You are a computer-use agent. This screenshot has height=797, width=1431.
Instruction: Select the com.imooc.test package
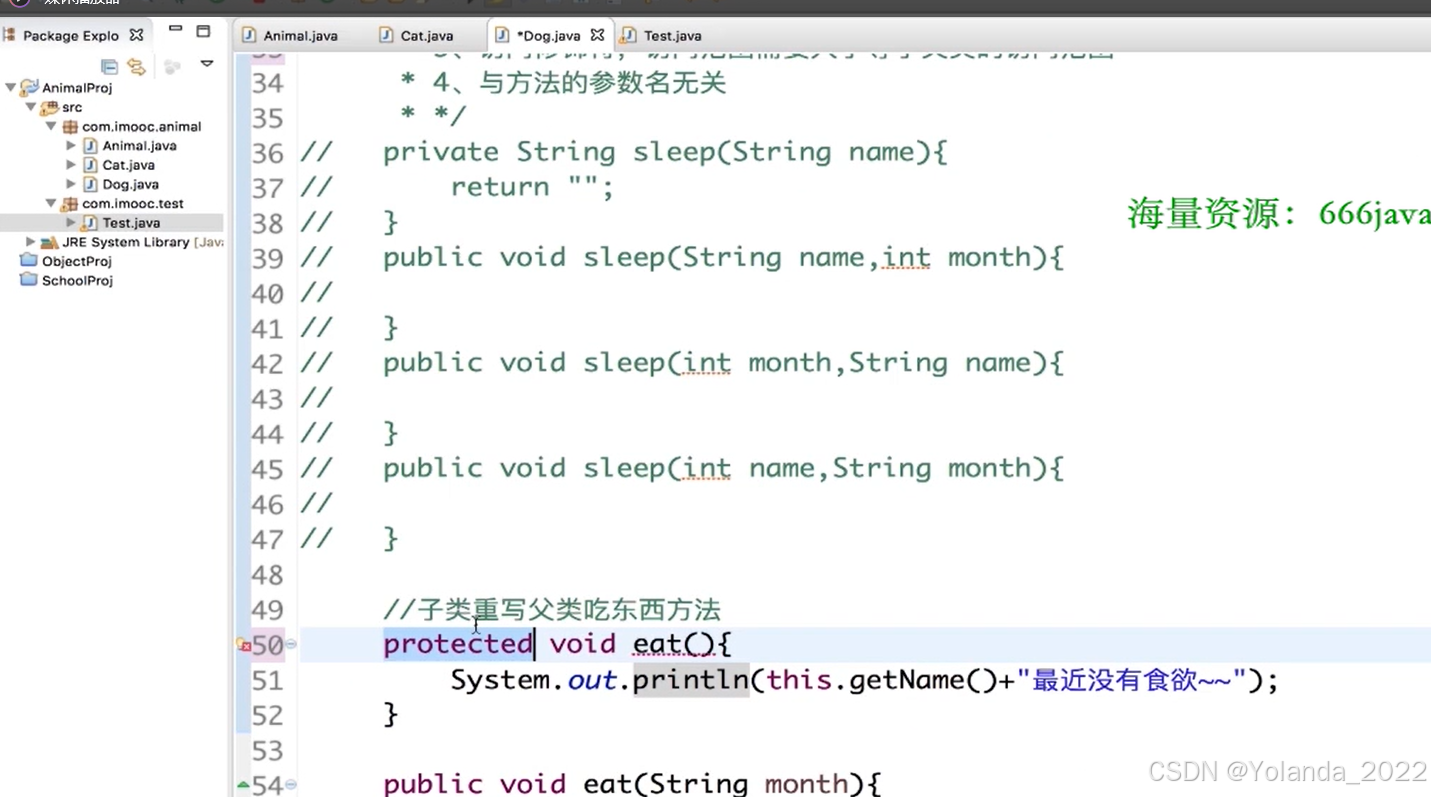tap(133, 203)
